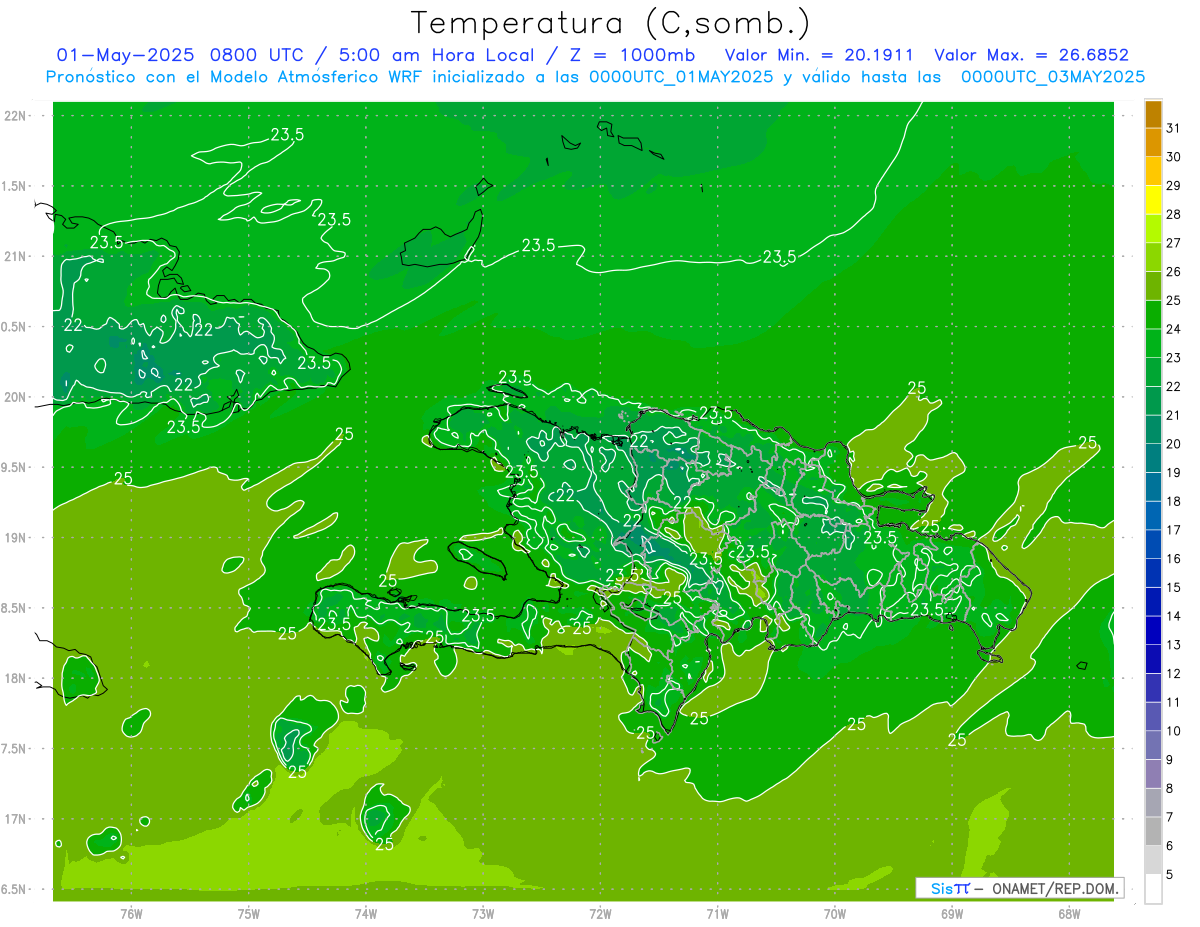Click the "26" label on the color scale
This screenshot has width=1200, height=927.
[1173, 272]
